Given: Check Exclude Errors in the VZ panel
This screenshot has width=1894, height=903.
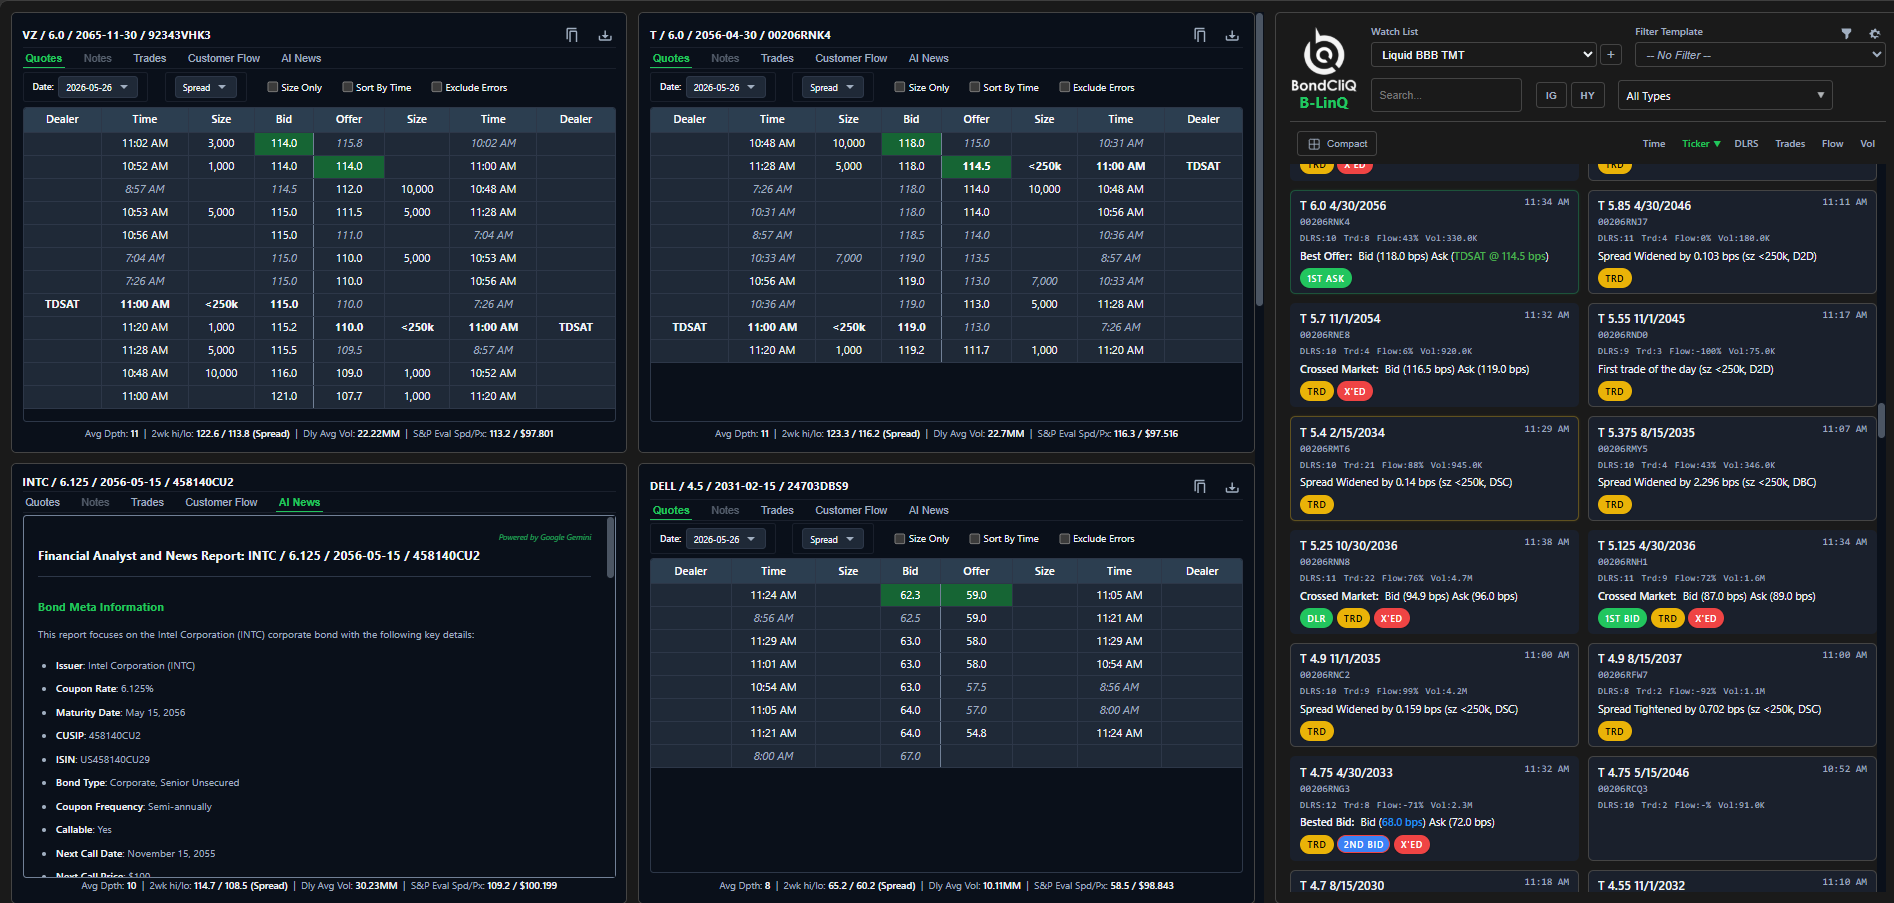Looking at the screenshot, I should tap(436, 87).
